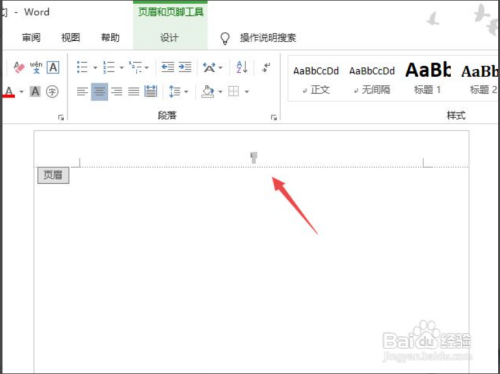The width and height of the screenshot is (500, 374).
Task: Open the Asian Layout icon
Action: pos(209,67)
